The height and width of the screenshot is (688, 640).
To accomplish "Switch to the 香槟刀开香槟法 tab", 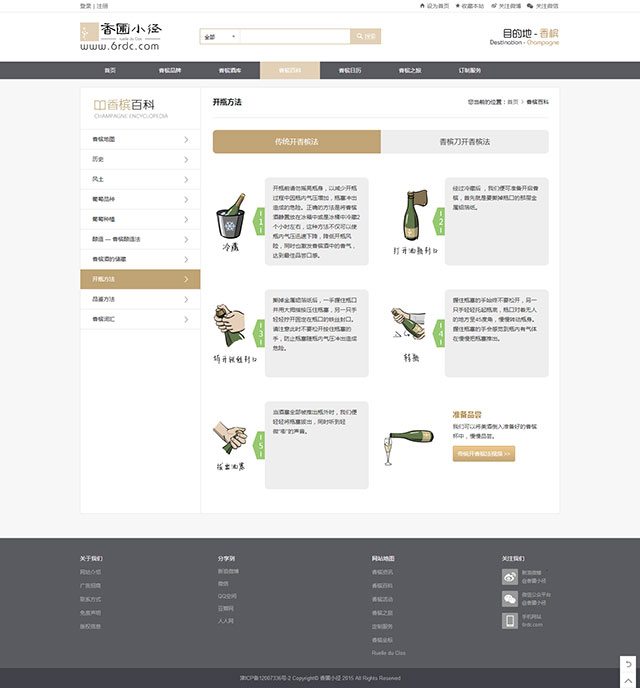I will click(464, 142).
